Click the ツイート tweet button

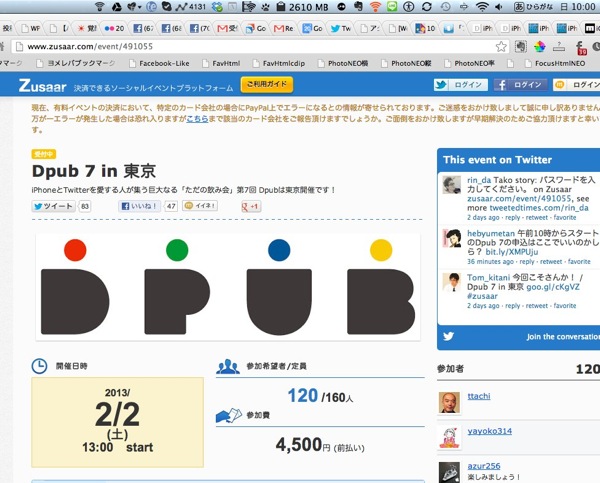(53, 206)
